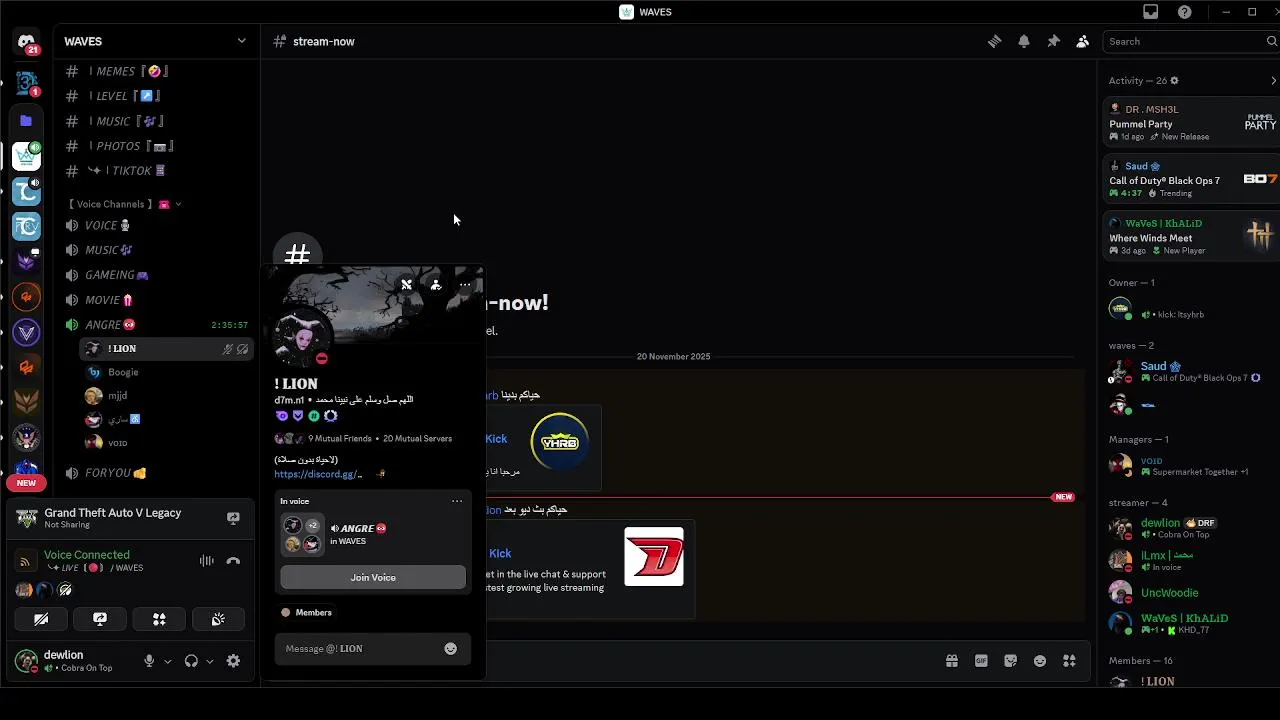Open In voice section three-dot menu

(457, 501)
